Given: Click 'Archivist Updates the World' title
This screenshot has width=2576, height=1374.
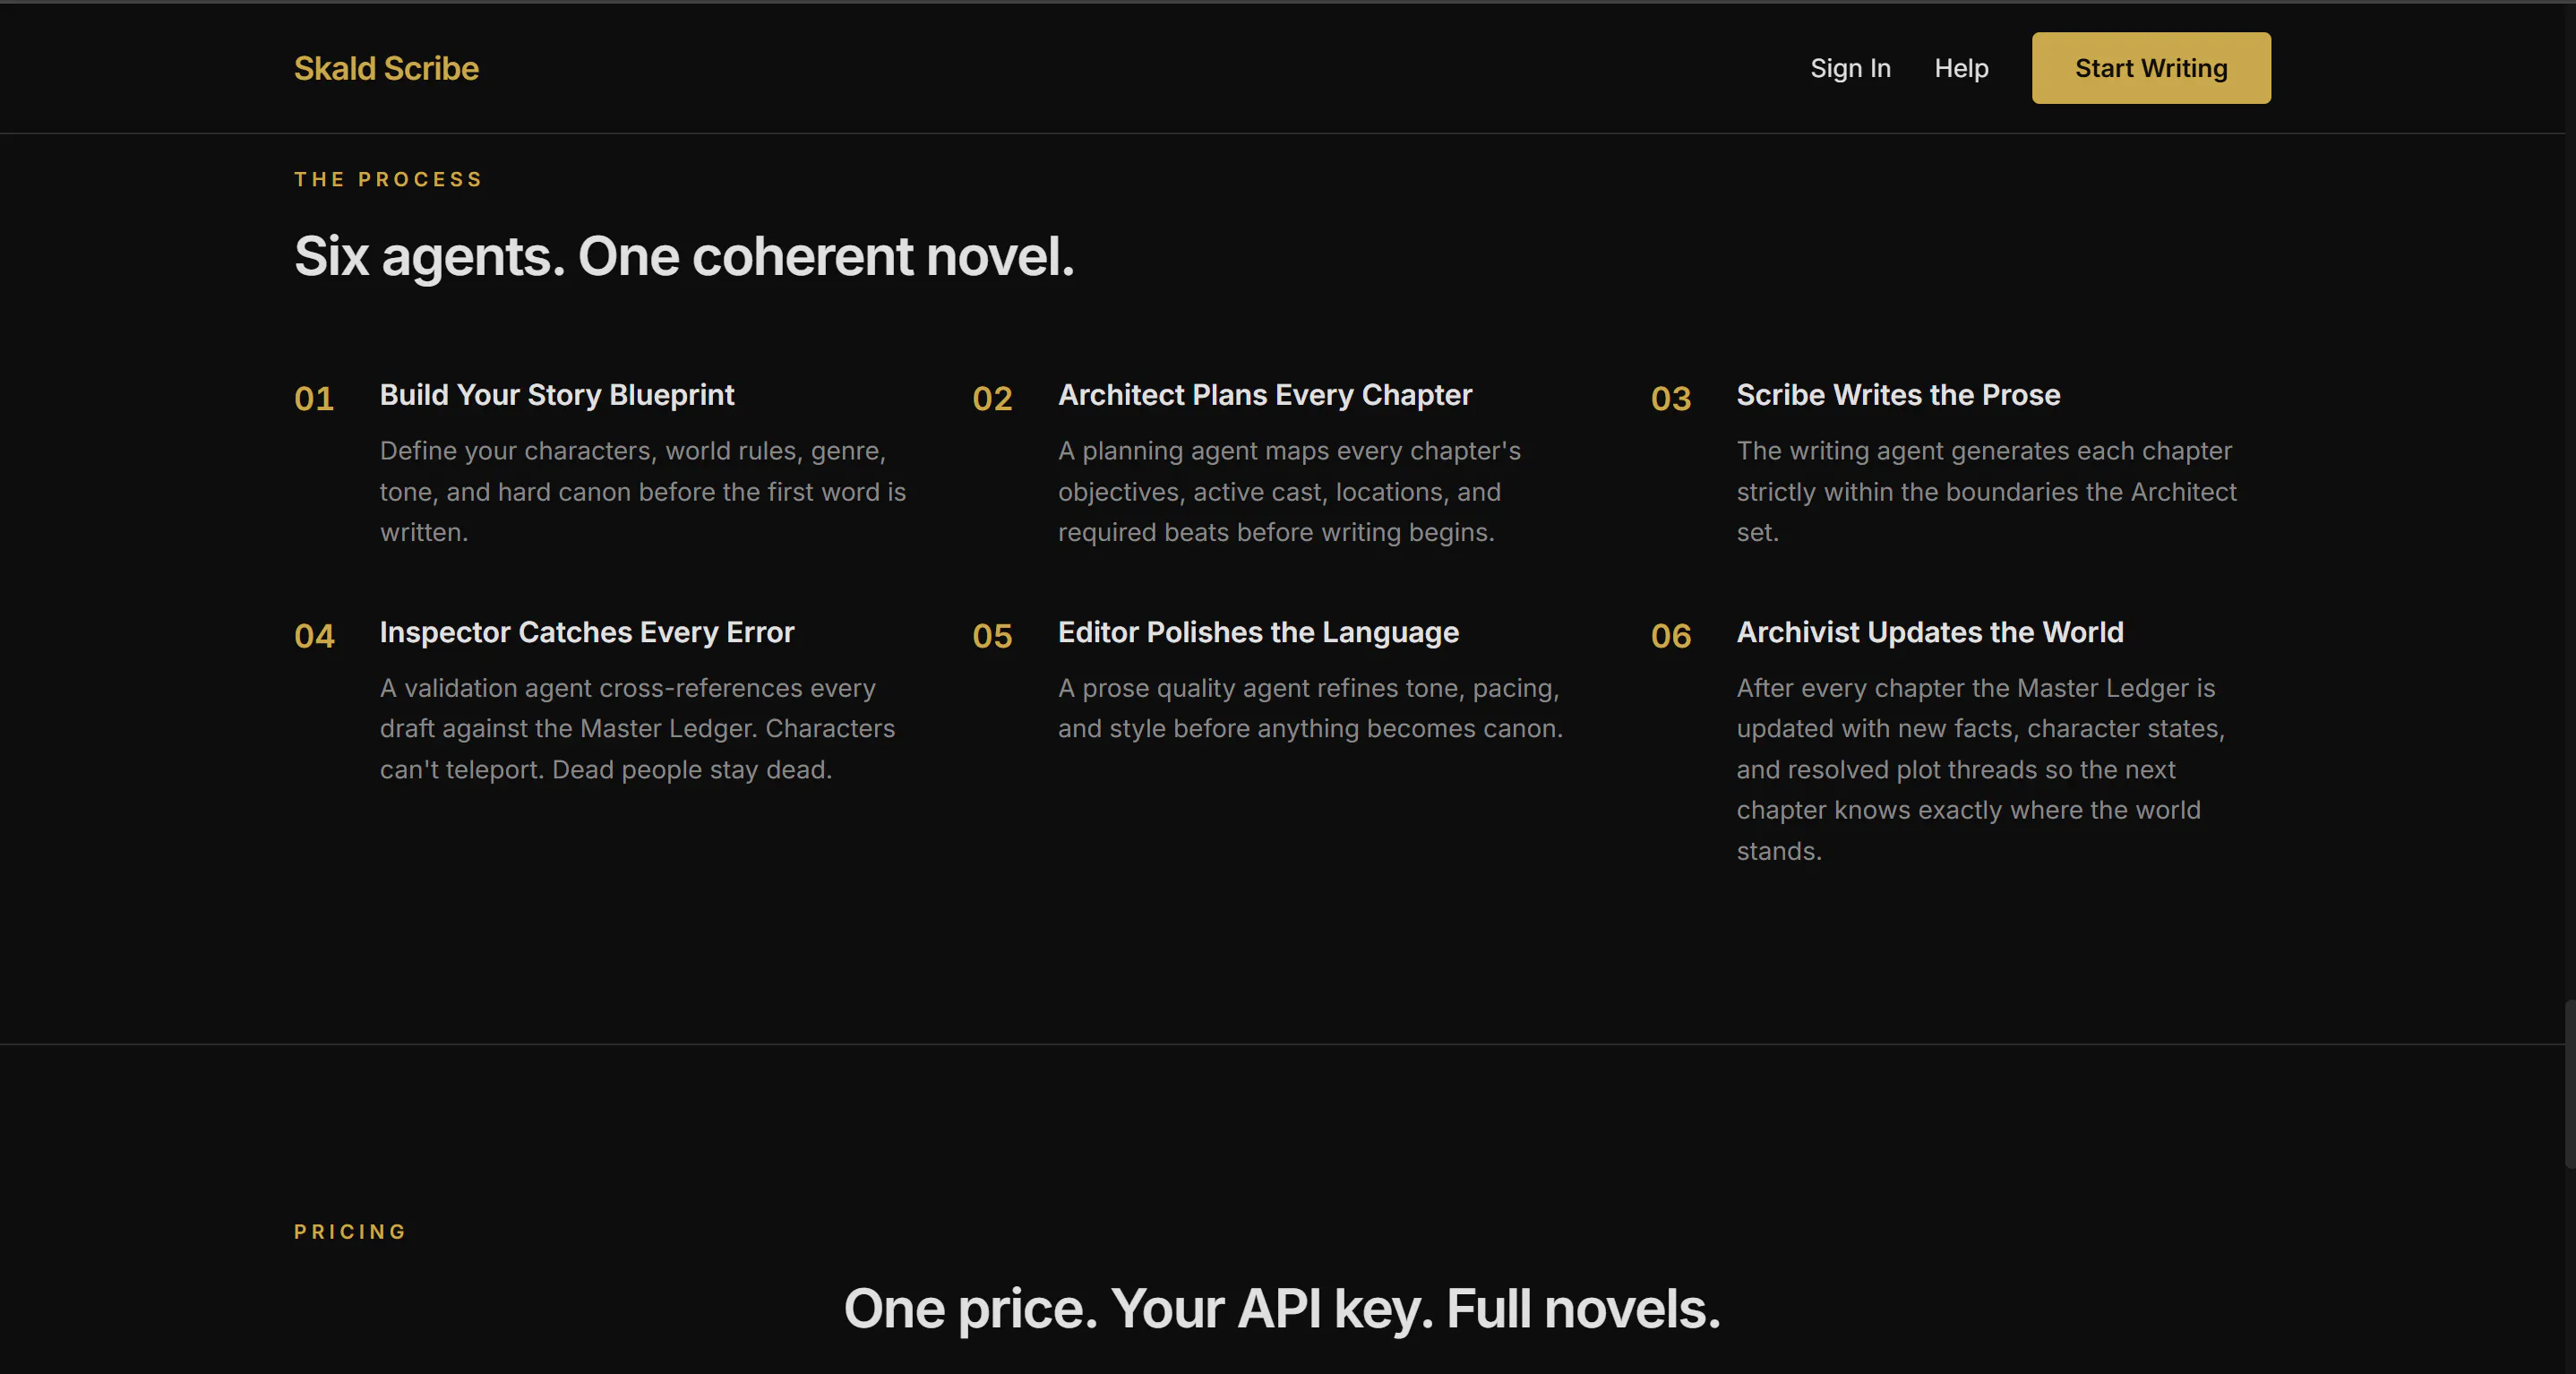Looking at the screenshot, I should tap(1930, 632).
